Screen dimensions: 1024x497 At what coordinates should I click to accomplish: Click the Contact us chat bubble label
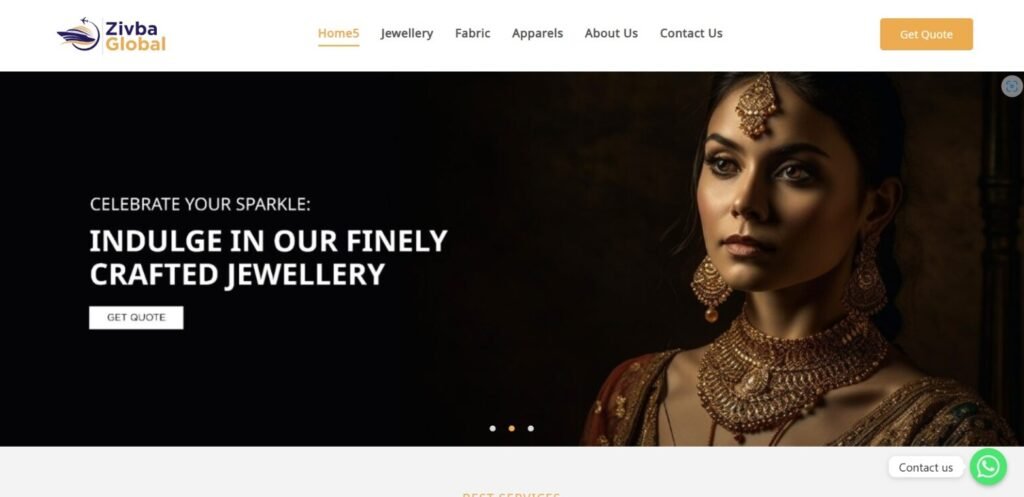[x=925, y=468]
